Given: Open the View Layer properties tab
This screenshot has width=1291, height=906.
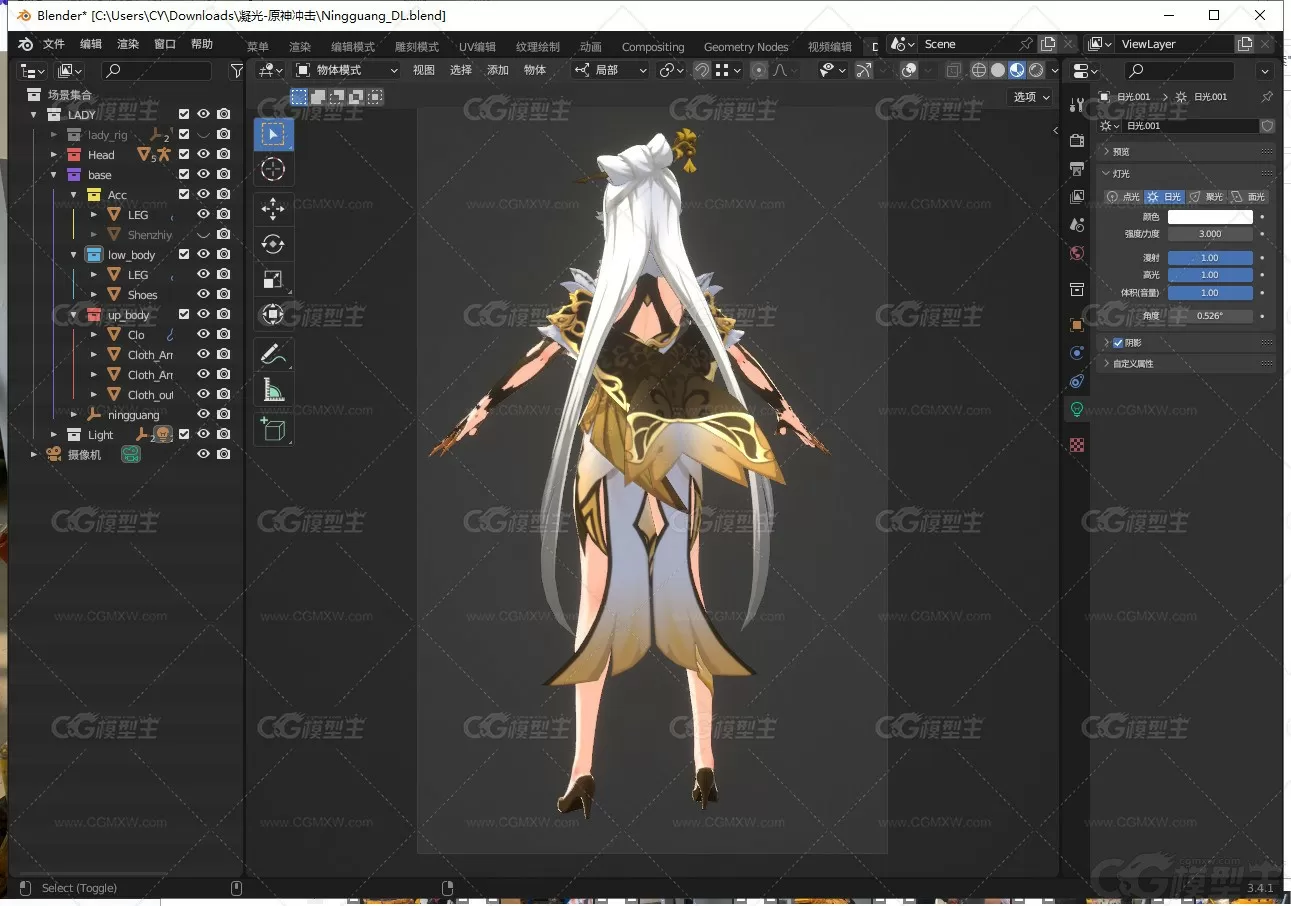Looking at the screenshot, I should 1077,197.
